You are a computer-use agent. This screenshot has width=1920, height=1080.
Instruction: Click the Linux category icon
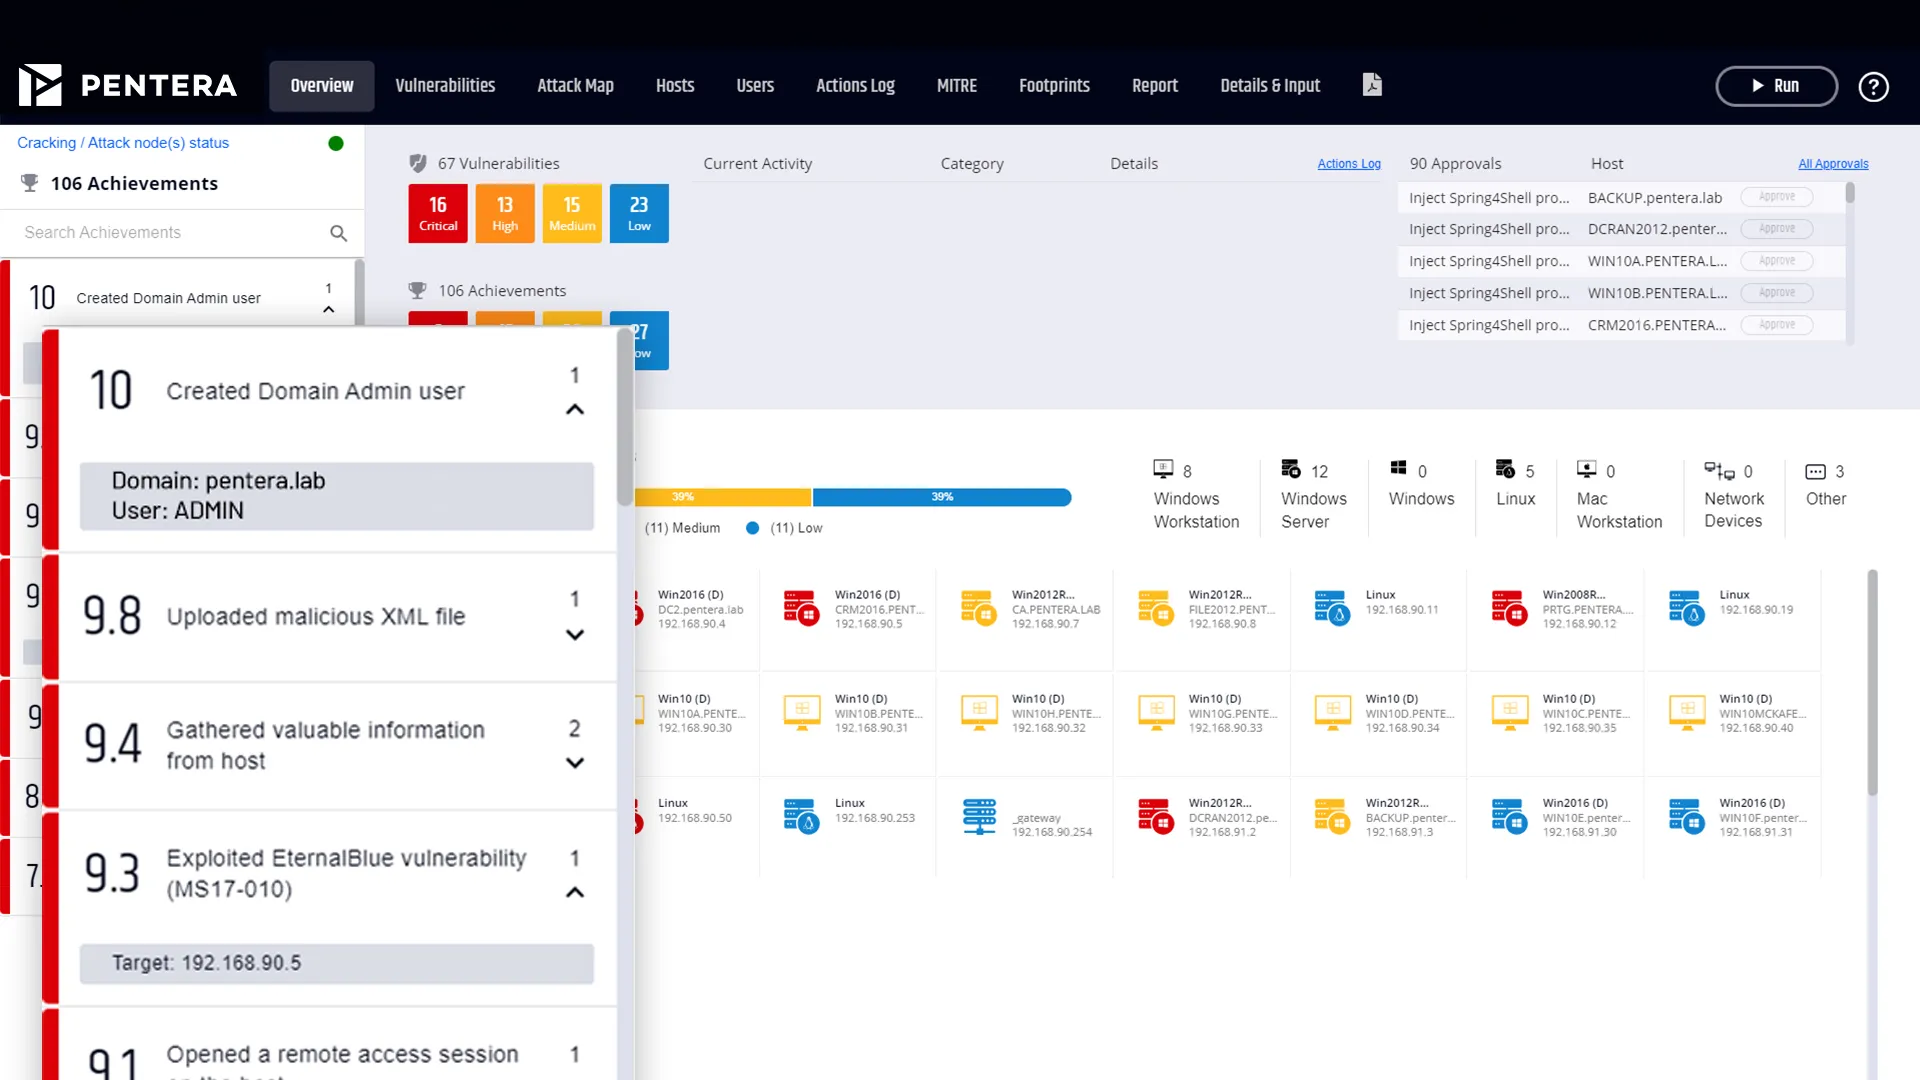[x=1505, y=469]
